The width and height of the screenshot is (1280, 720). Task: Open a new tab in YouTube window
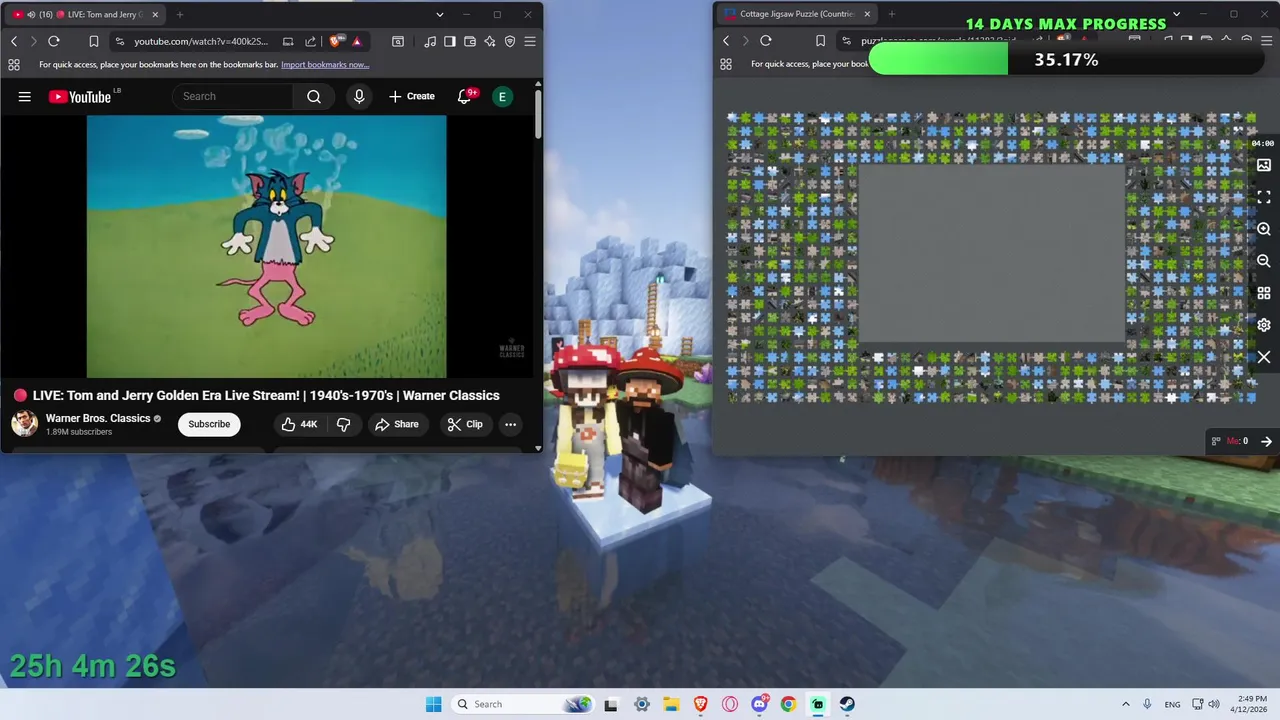(180, 14)
